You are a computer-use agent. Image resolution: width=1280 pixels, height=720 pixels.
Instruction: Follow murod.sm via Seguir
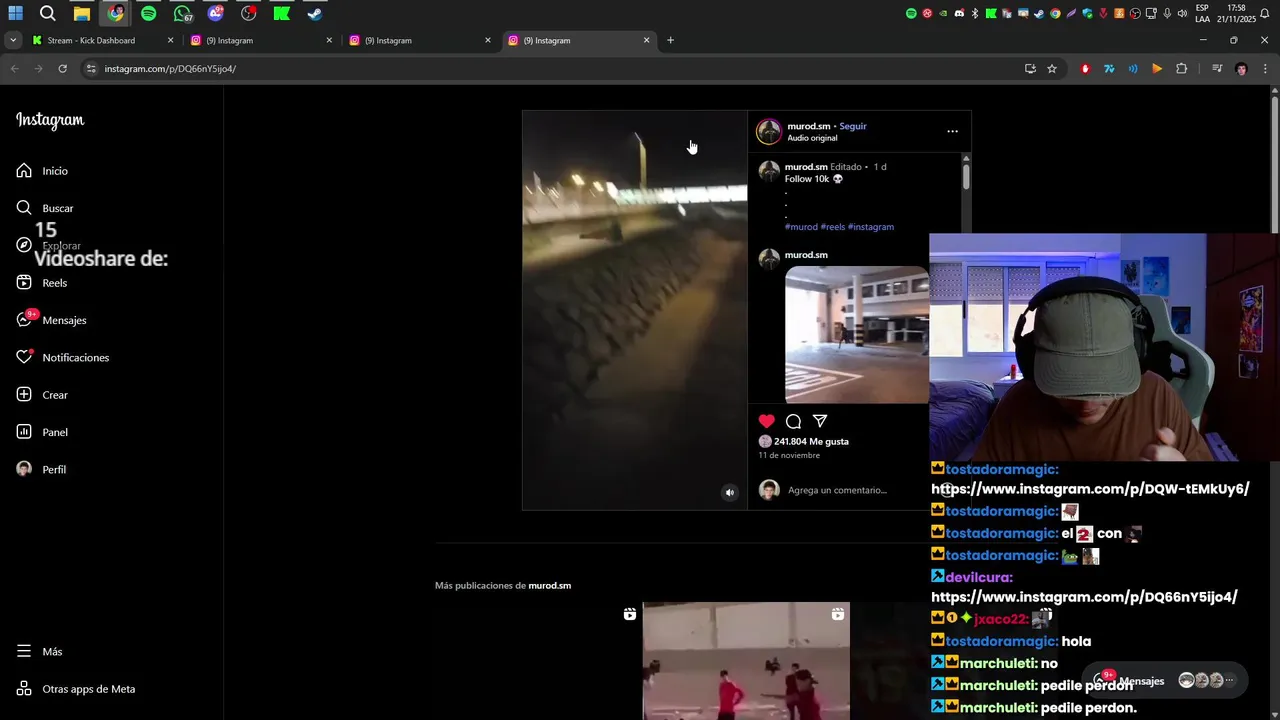[853, 126]
